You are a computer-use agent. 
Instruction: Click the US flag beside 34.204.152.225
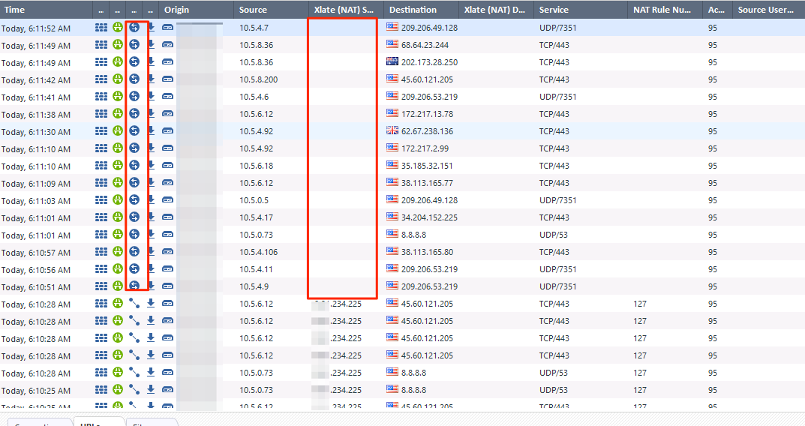tap(392, 217)
